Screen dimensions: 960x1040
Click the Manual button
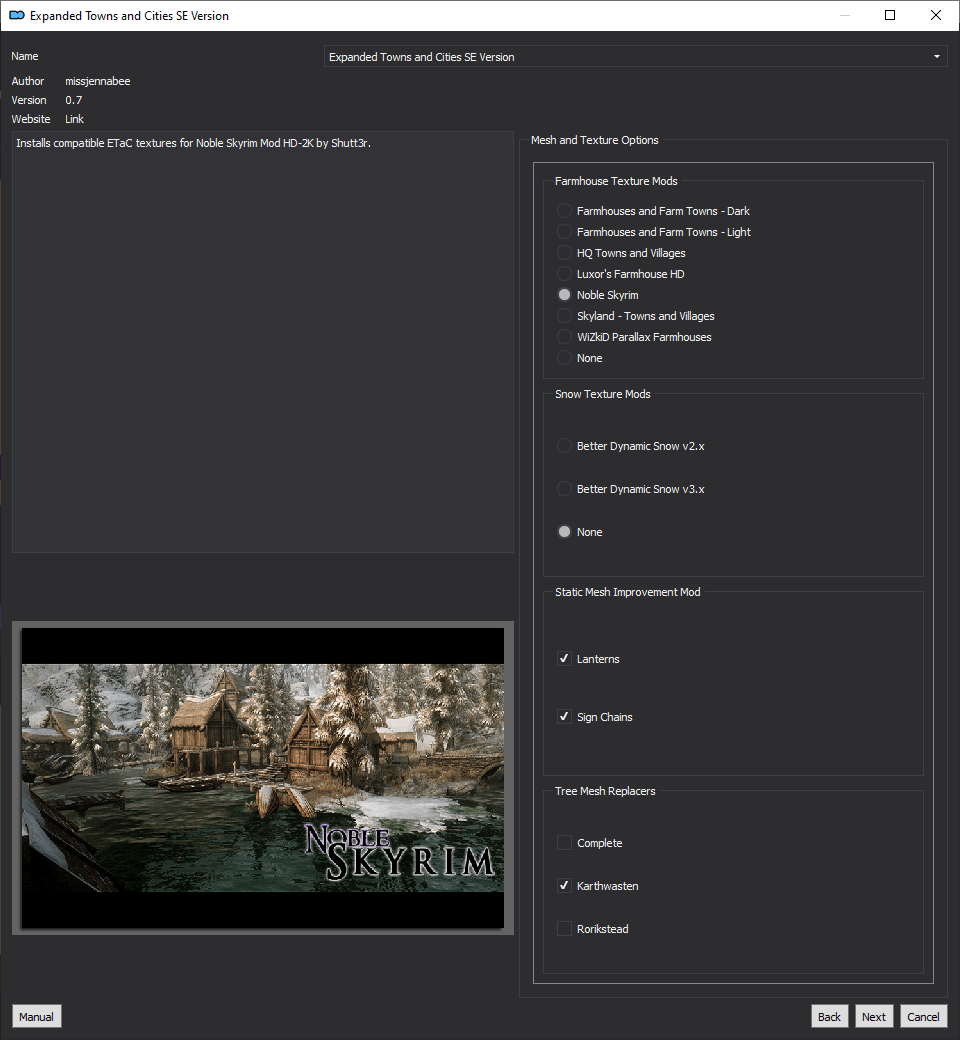click(36, 1017)
